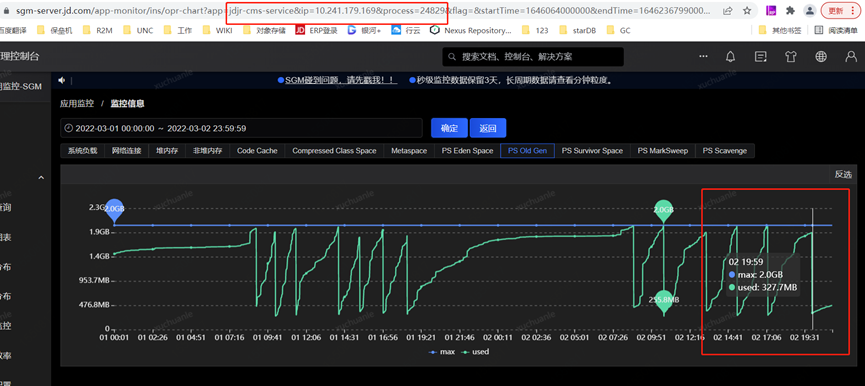Screen dimensions: 865x386
Task: Collapse the sidebar menu chevron
Action: coord(41,178)
